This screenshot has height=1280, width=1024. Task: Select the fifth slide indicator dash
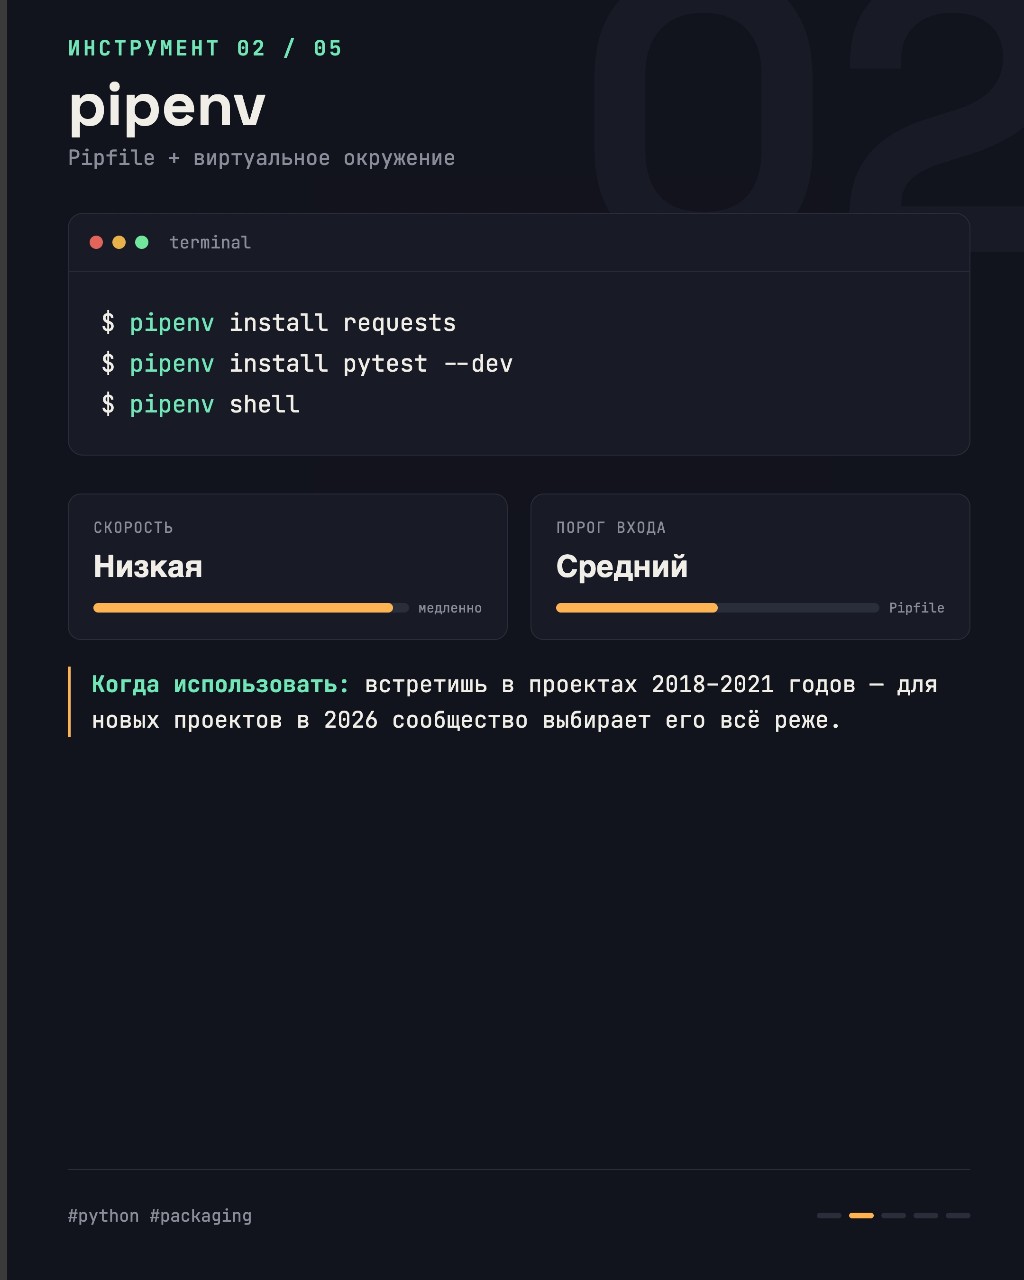pyautogui.click(x=958, y=1215)
